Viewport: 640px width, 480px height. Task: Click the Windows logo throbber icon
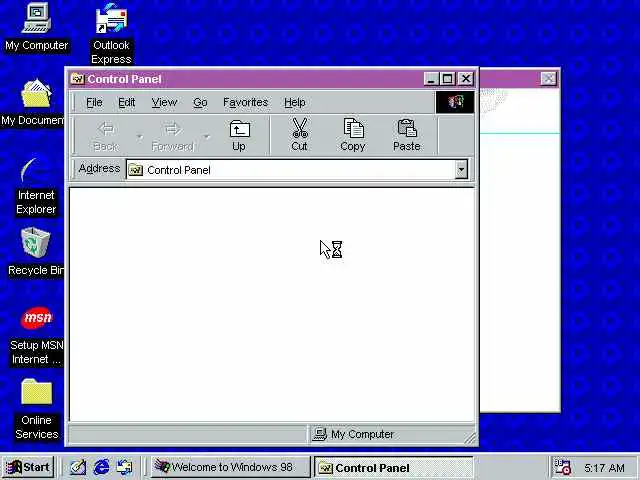pyautogui.click(x=455, y=102)
